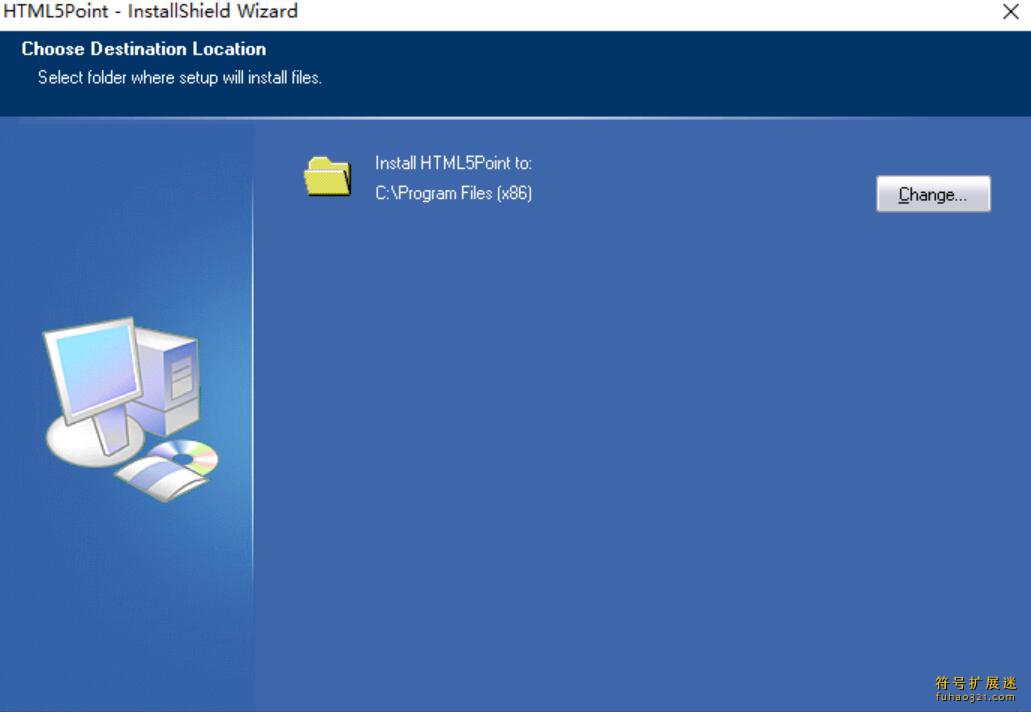Open a different install folder via Change
Viewport: 1031px width, 712px height.
pyautogui.click(x=933, y=194)
